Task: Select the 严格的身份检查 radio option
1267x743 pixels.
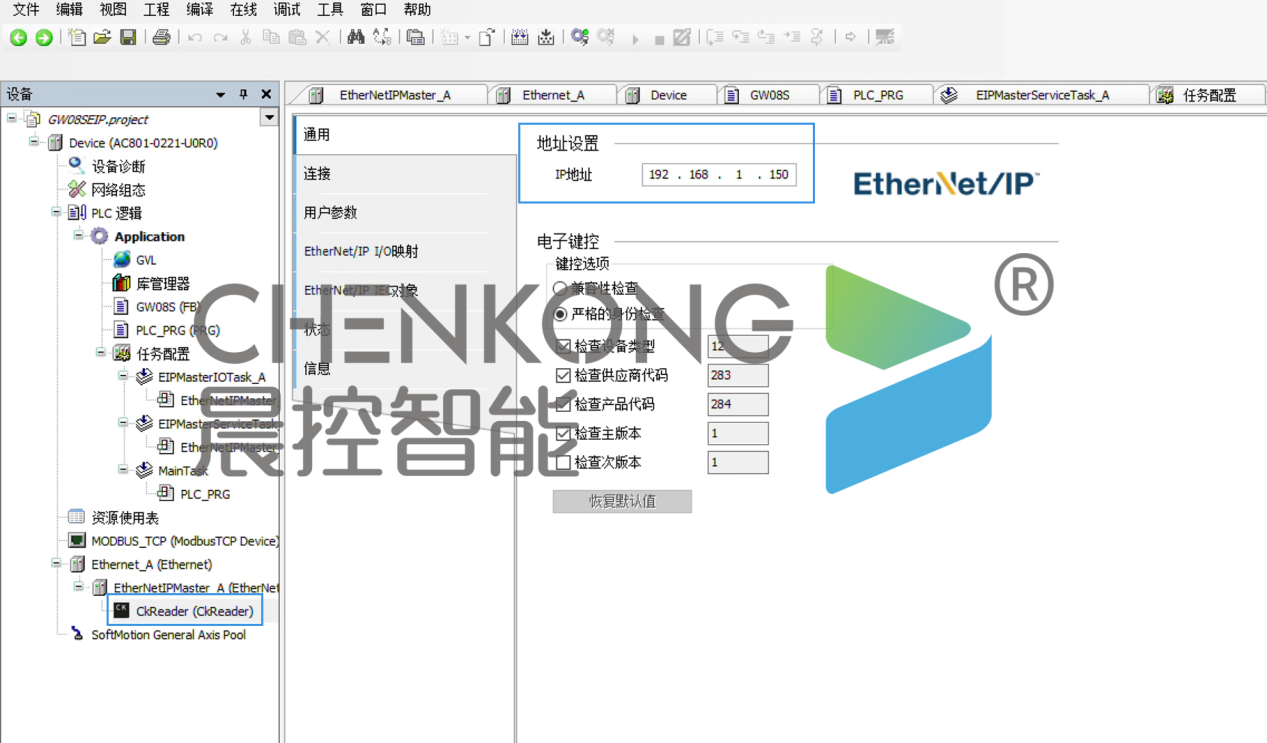Action: coord(560,314)
